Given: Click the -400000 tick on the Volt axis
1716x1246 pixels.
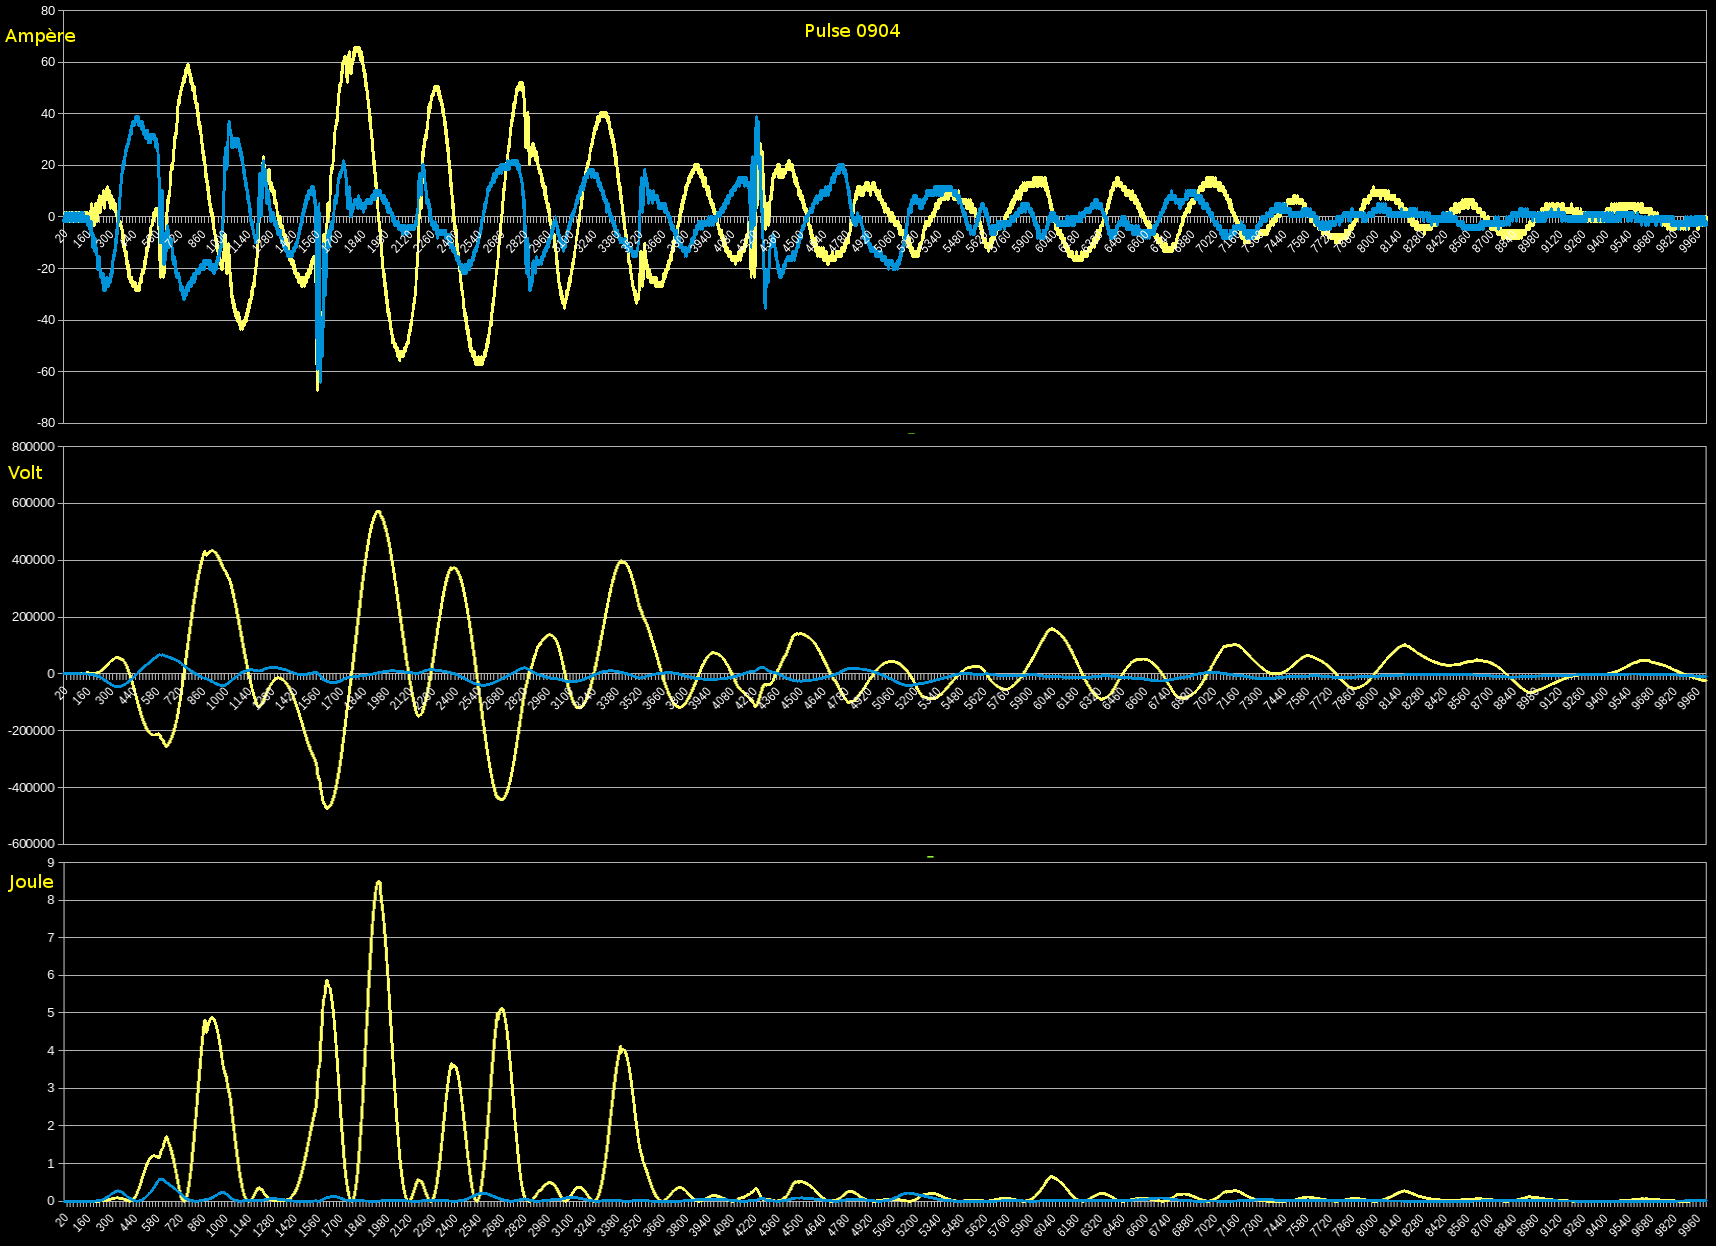Looking at the screenshot, I should click(32, 788).
